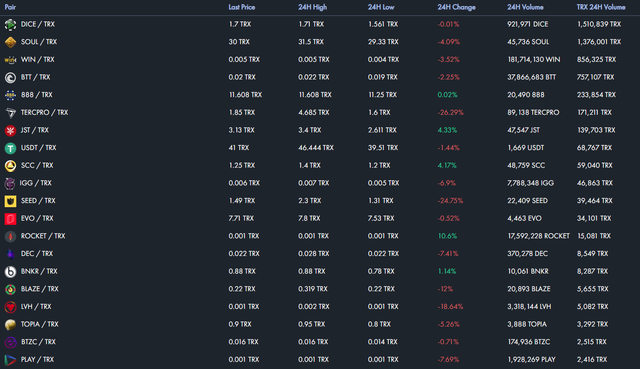Open the IGG / TRX pair
640x369 pixels.
pyautogui.click(x=36, y=183)
